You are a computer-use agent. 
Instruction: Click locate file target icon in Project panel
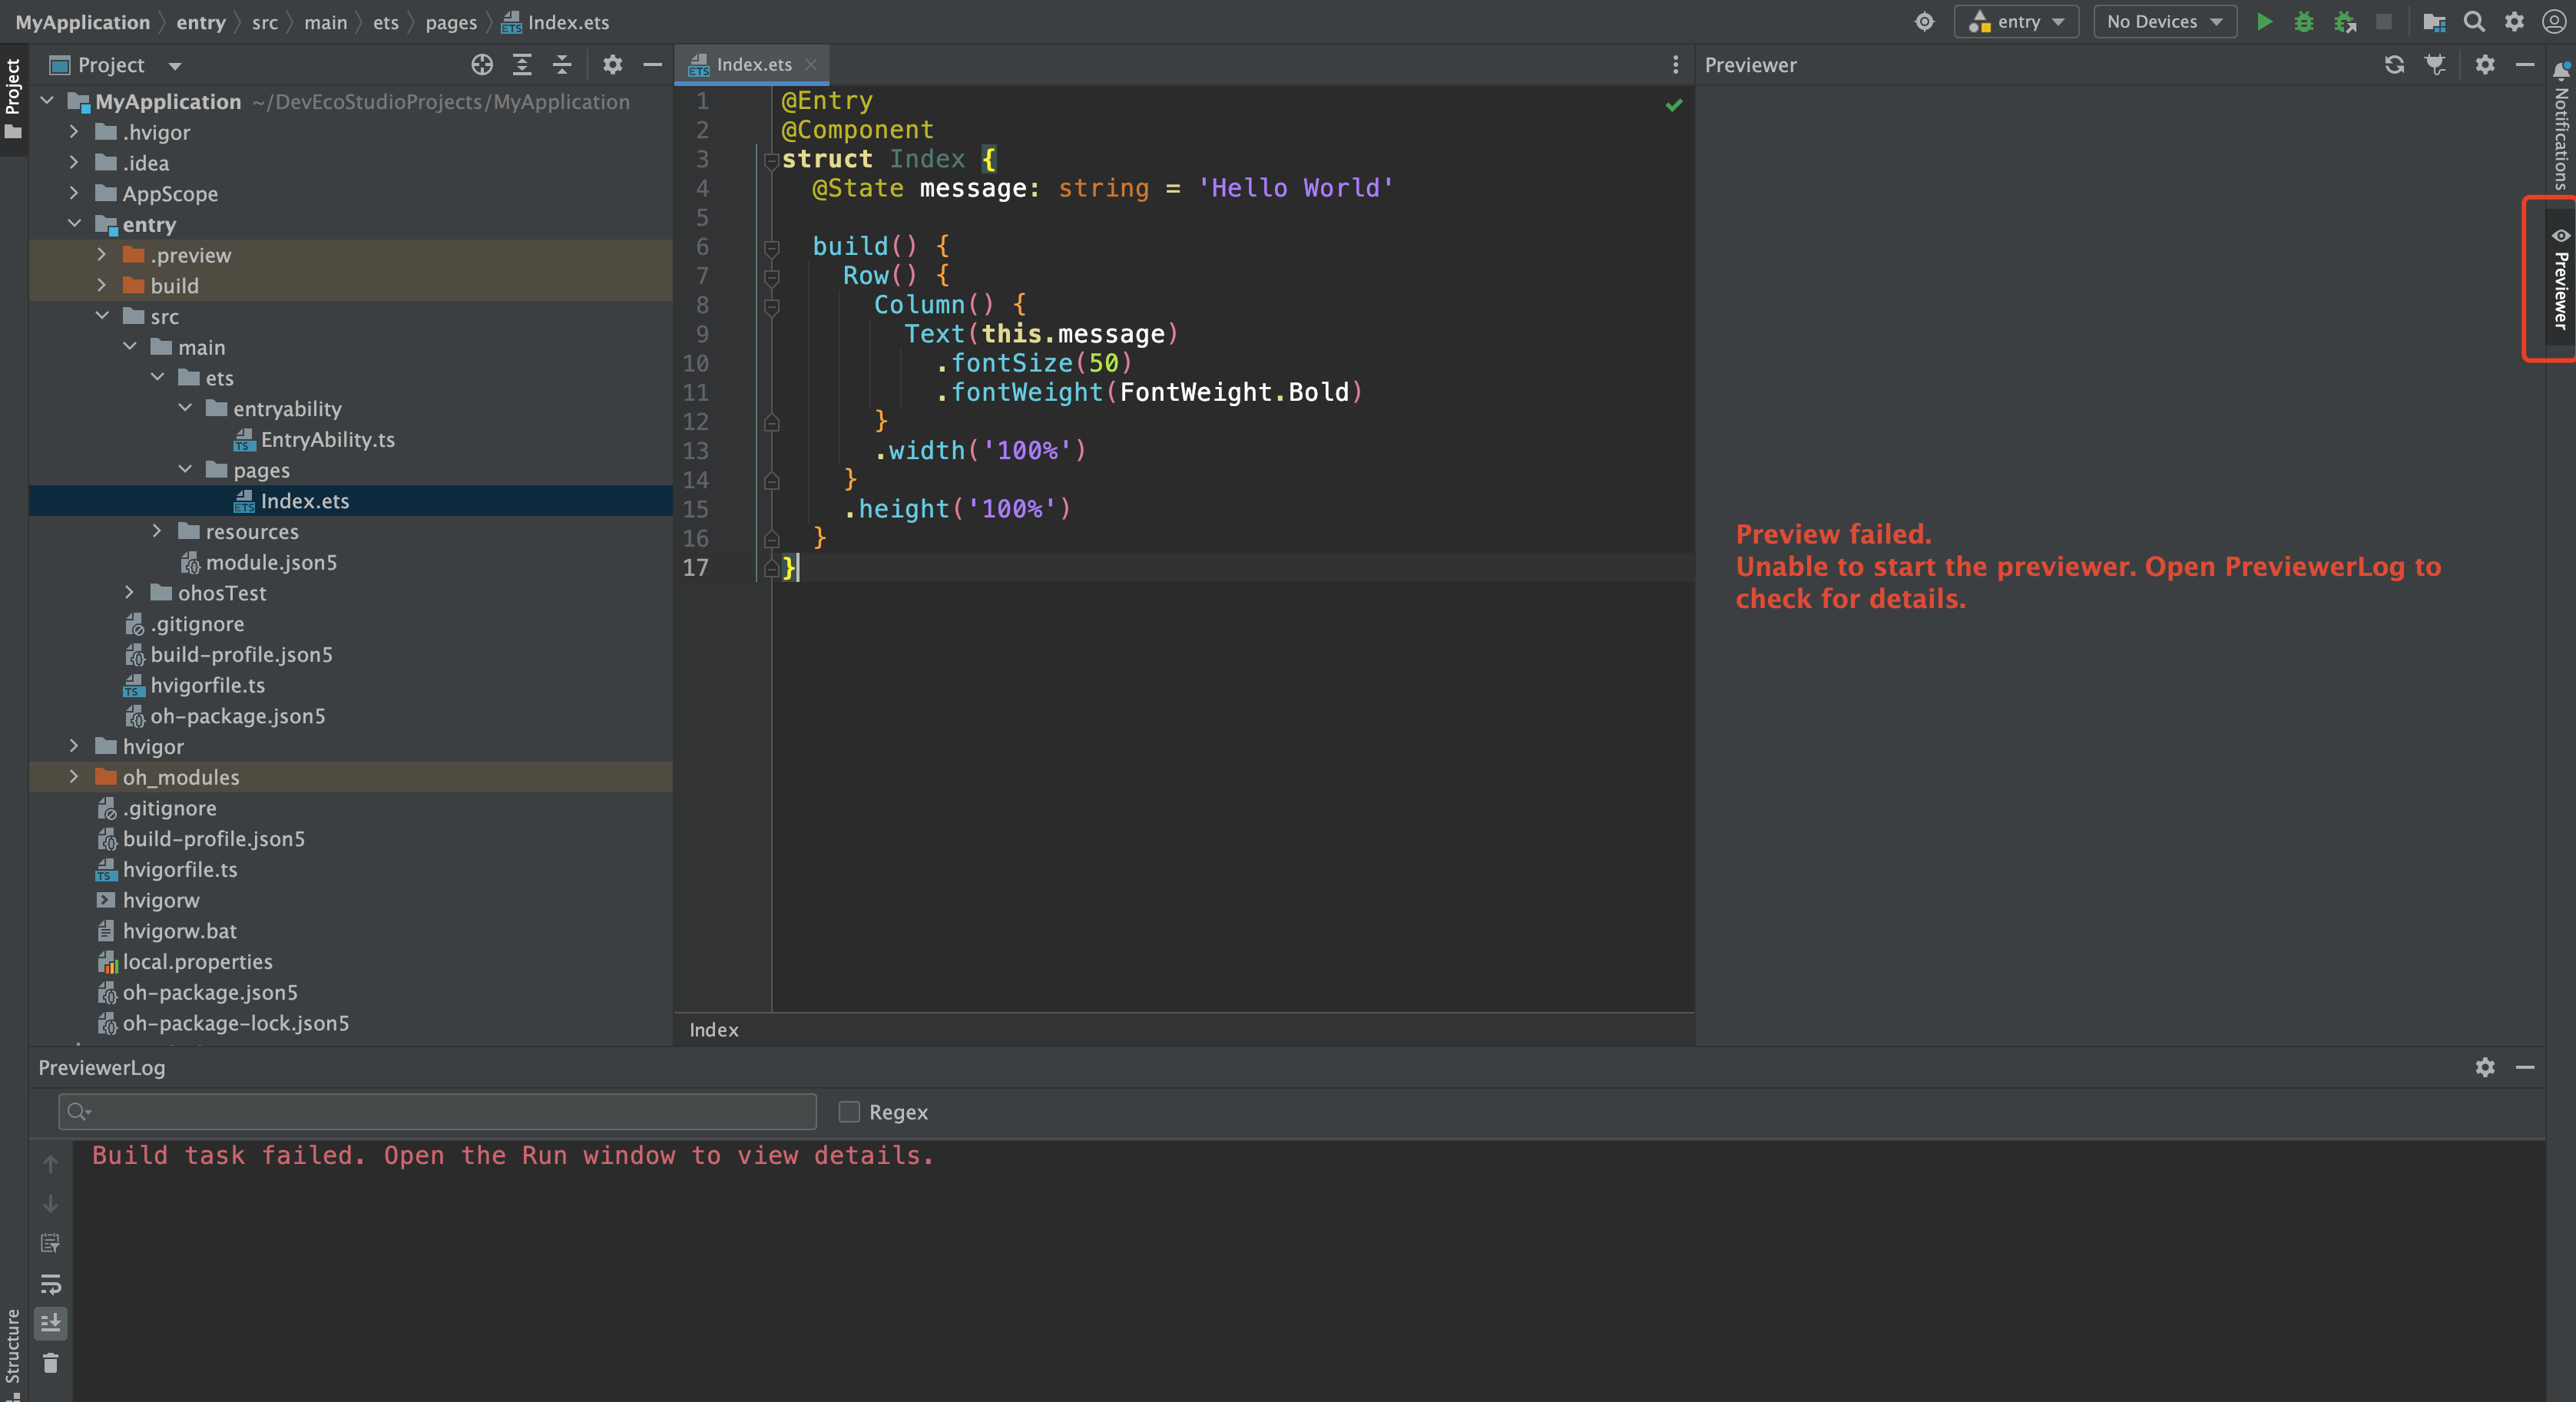coord(482,65)
